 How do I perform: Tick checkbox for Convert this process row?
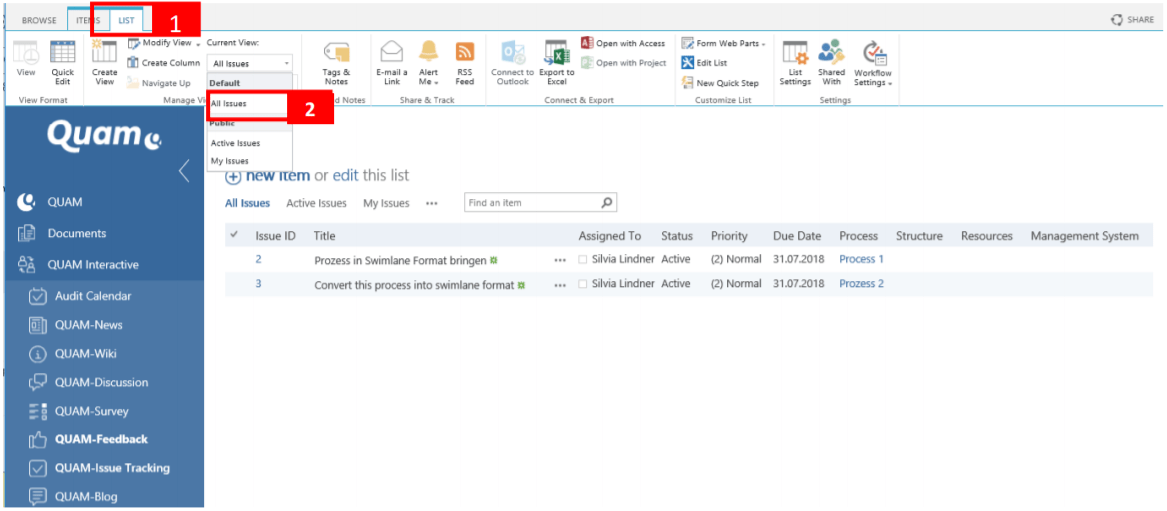tap(584, 285)
